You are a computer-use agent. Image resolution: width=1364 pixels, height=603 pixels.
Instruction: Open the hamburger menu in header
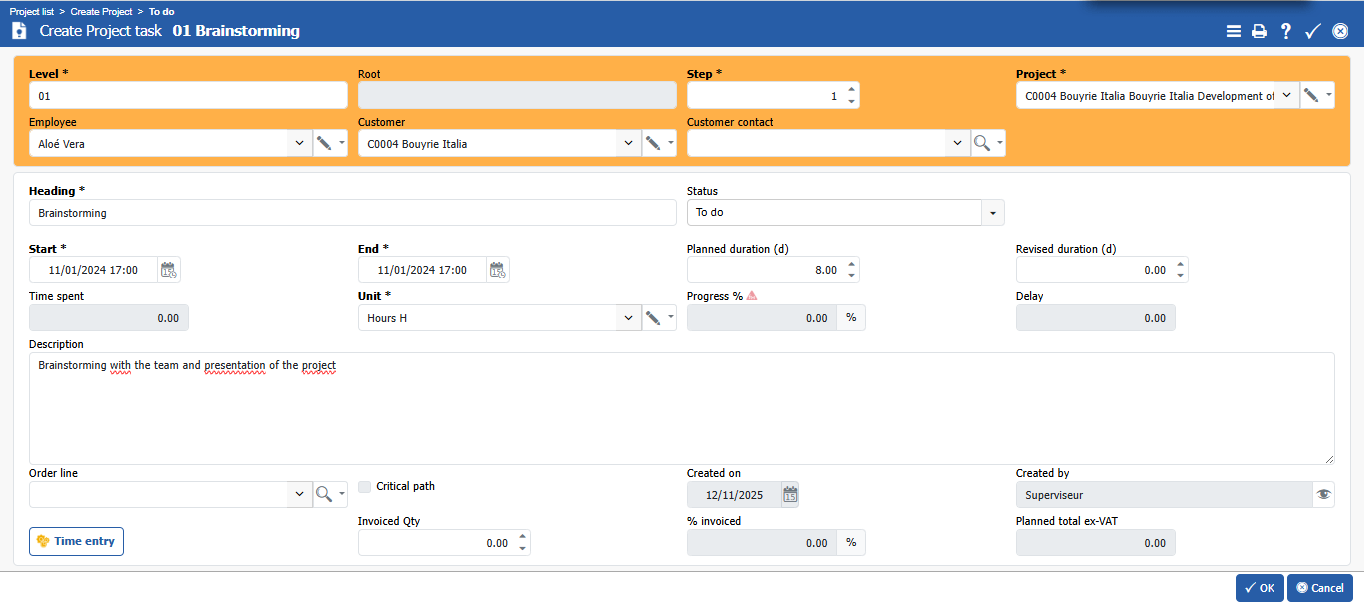click(x=1234, y=31)
